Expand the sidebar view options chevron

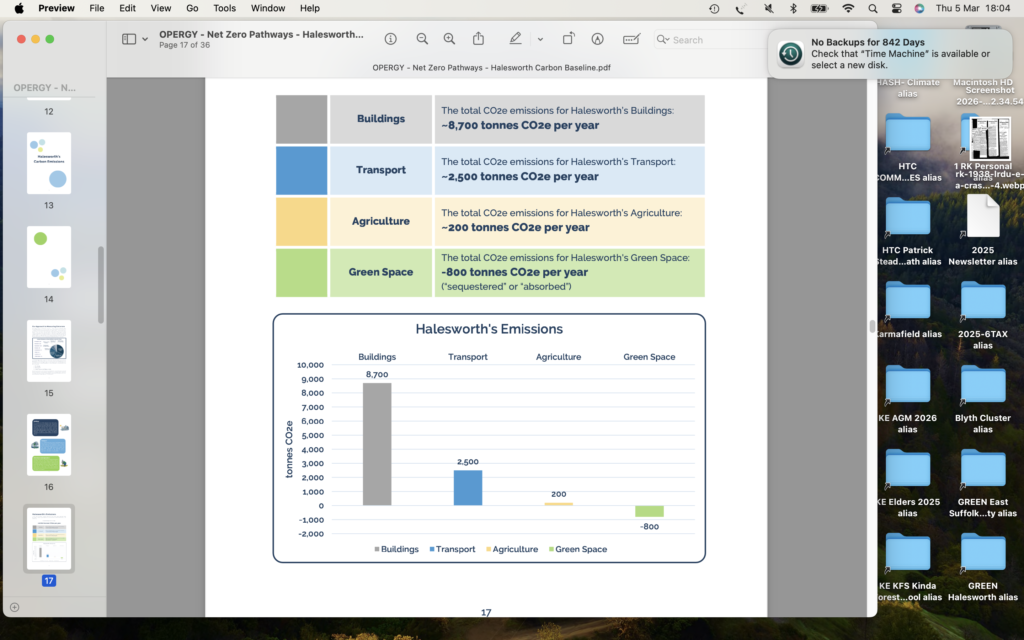coord(146,39)
